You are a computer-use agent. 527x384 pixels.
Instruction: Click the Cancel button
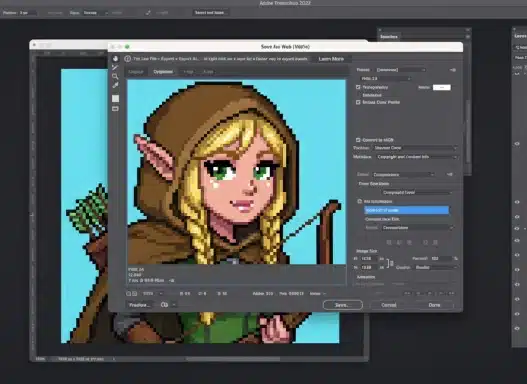[x=389, y=305]
